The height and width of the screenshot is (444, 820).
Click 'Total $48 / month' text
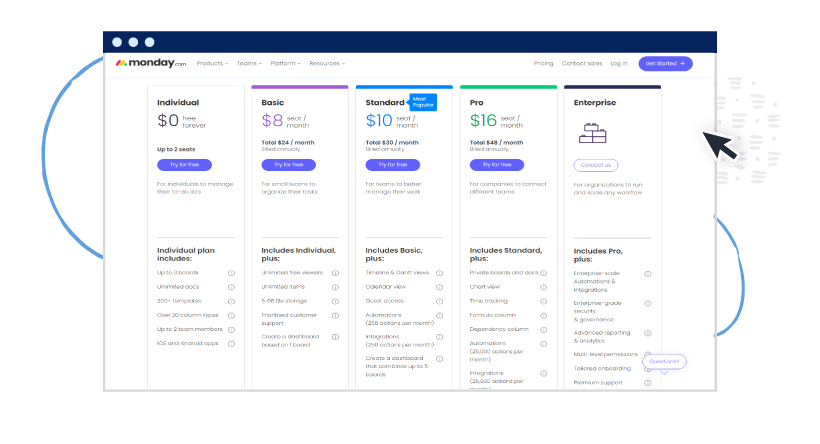[496, 142]
